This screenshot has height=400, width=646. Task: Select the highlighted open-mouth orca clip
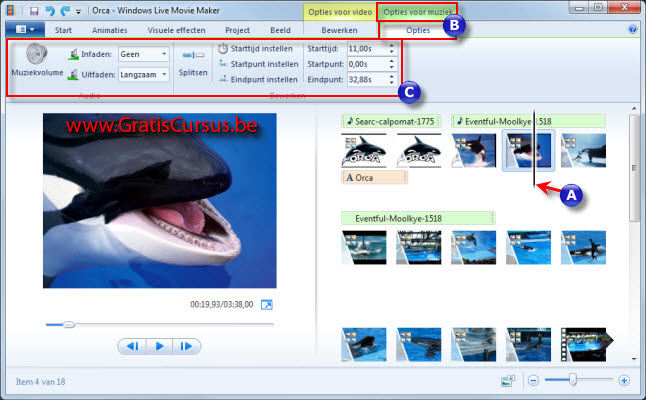[x=528, y=150]
